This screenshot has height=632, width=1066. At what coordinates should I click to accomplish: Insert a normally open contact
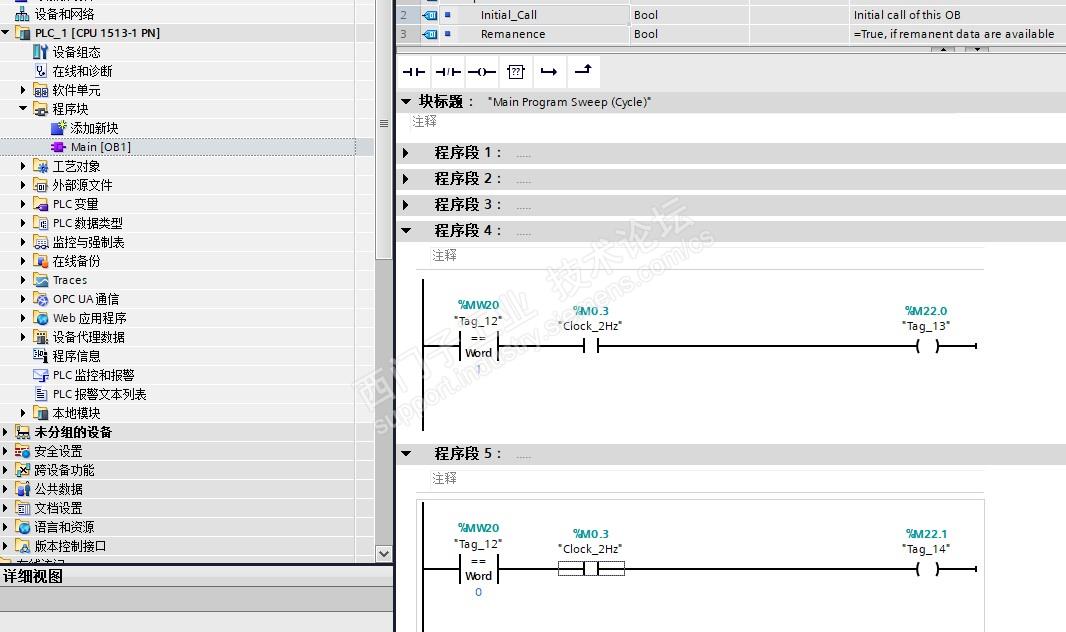pos(413,71)
